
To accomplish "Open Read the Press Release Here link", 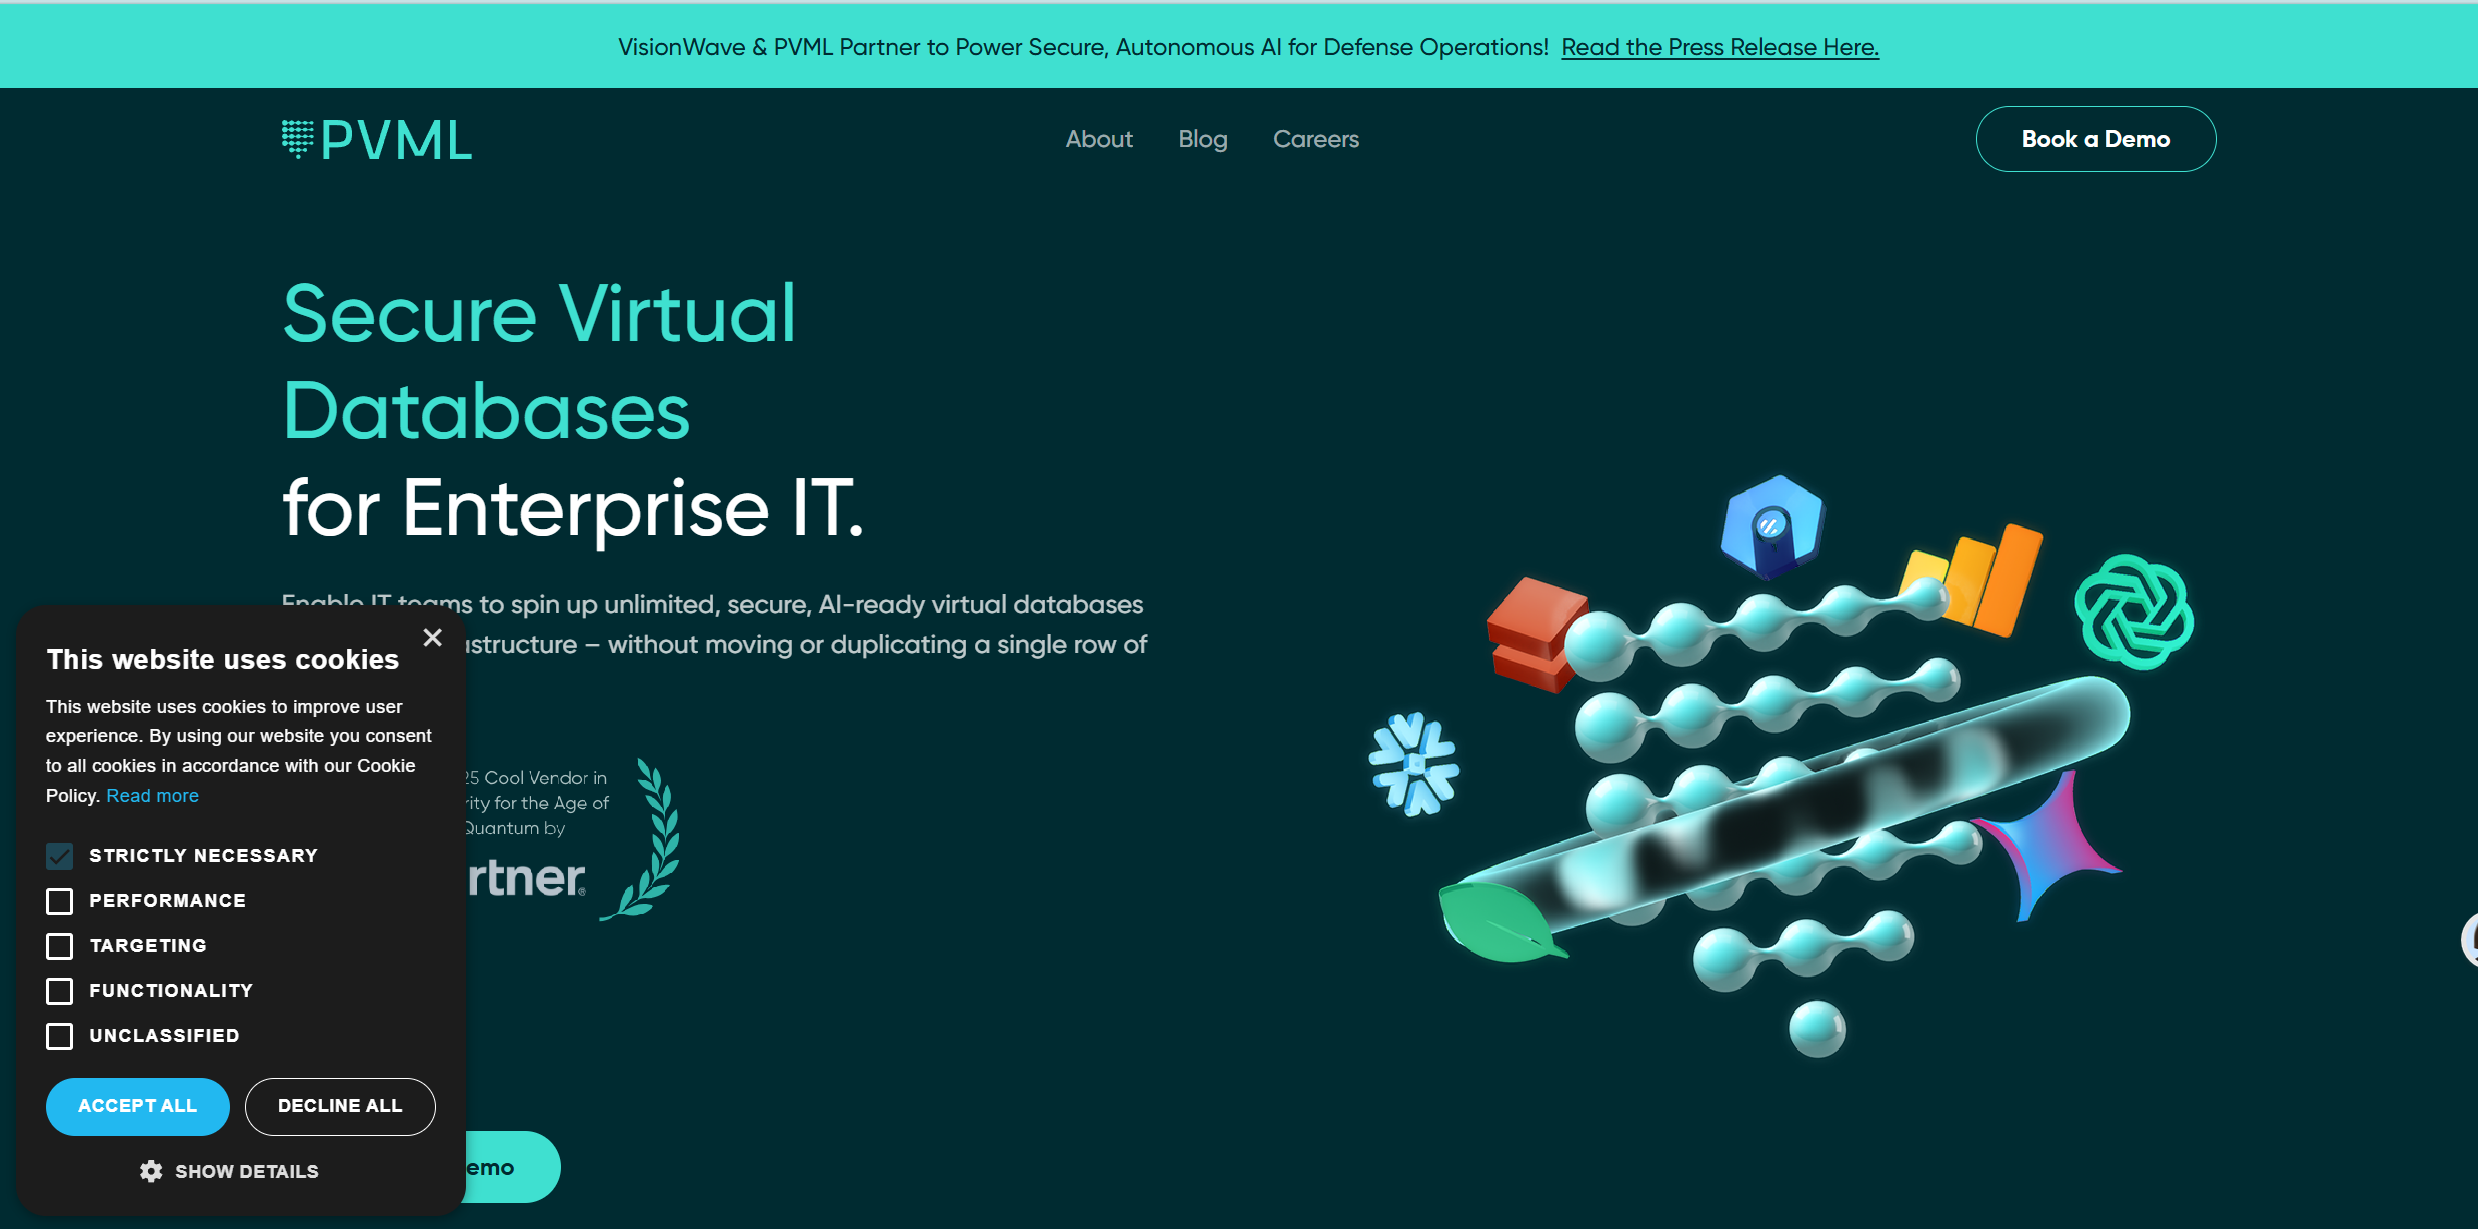I will (1720, 47).
